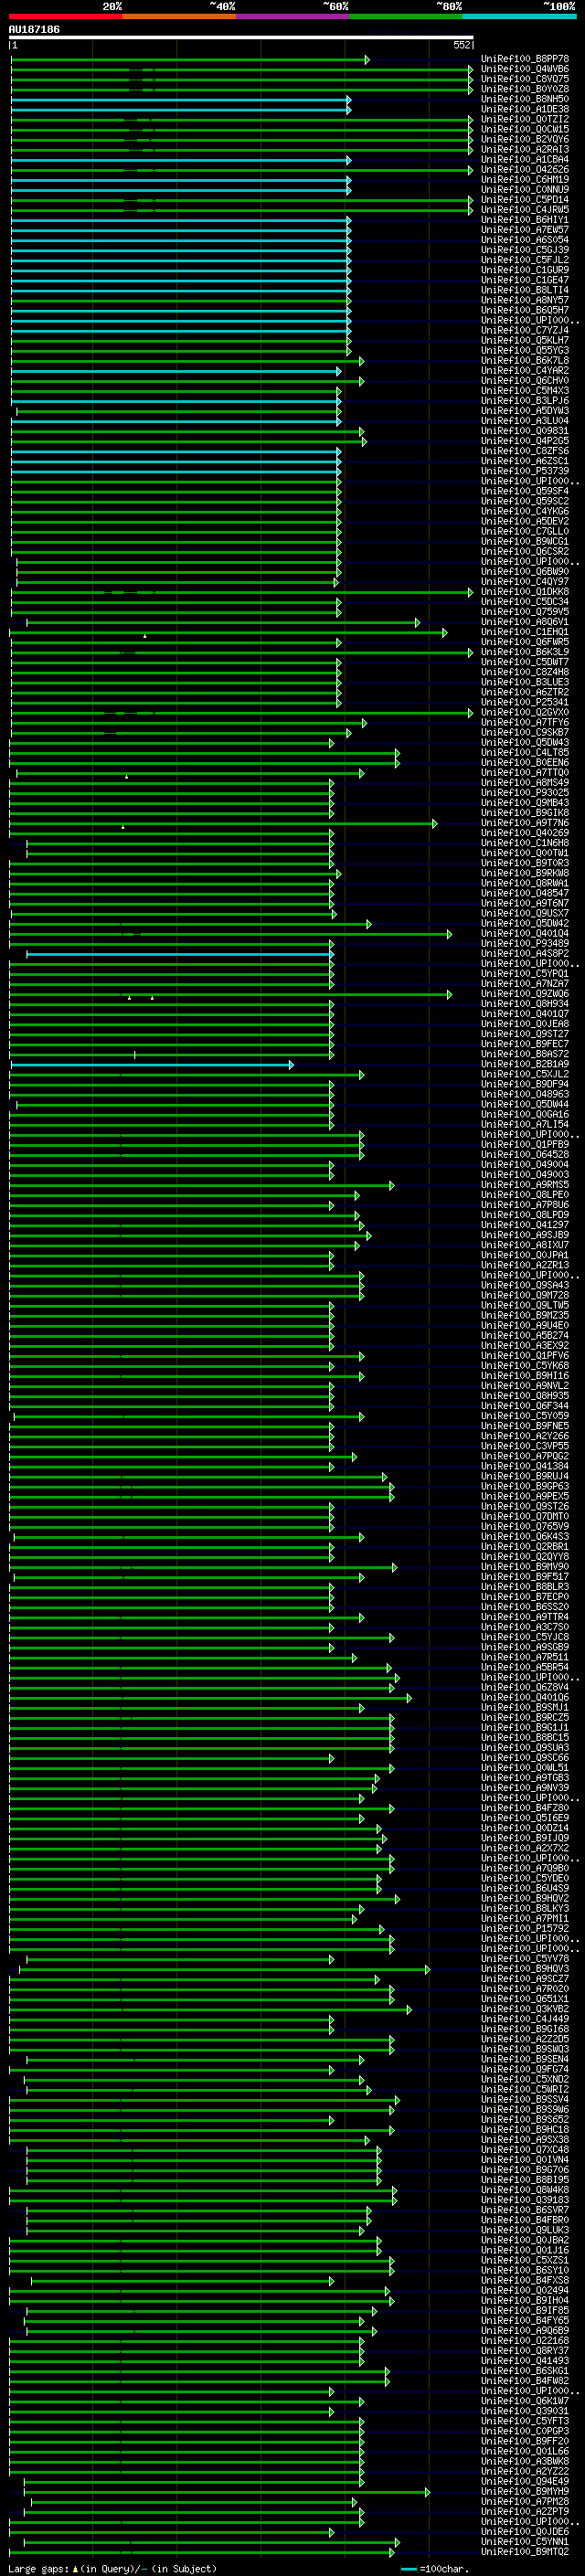Image resolution: width=585 pixels, height=2576 pixels.
Task: Click the ~100% cyan legend color bar
Action: point(519,16)
